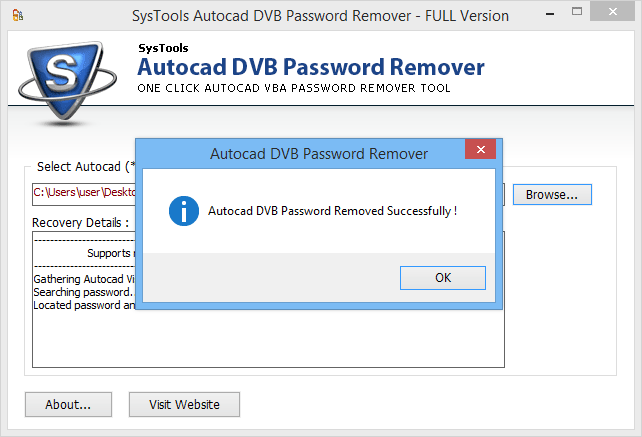Image resolution: width=642 pixels, height=437 pixels.
Task: Click the dialog's blue title bar
Action: (x=301, y=154)
